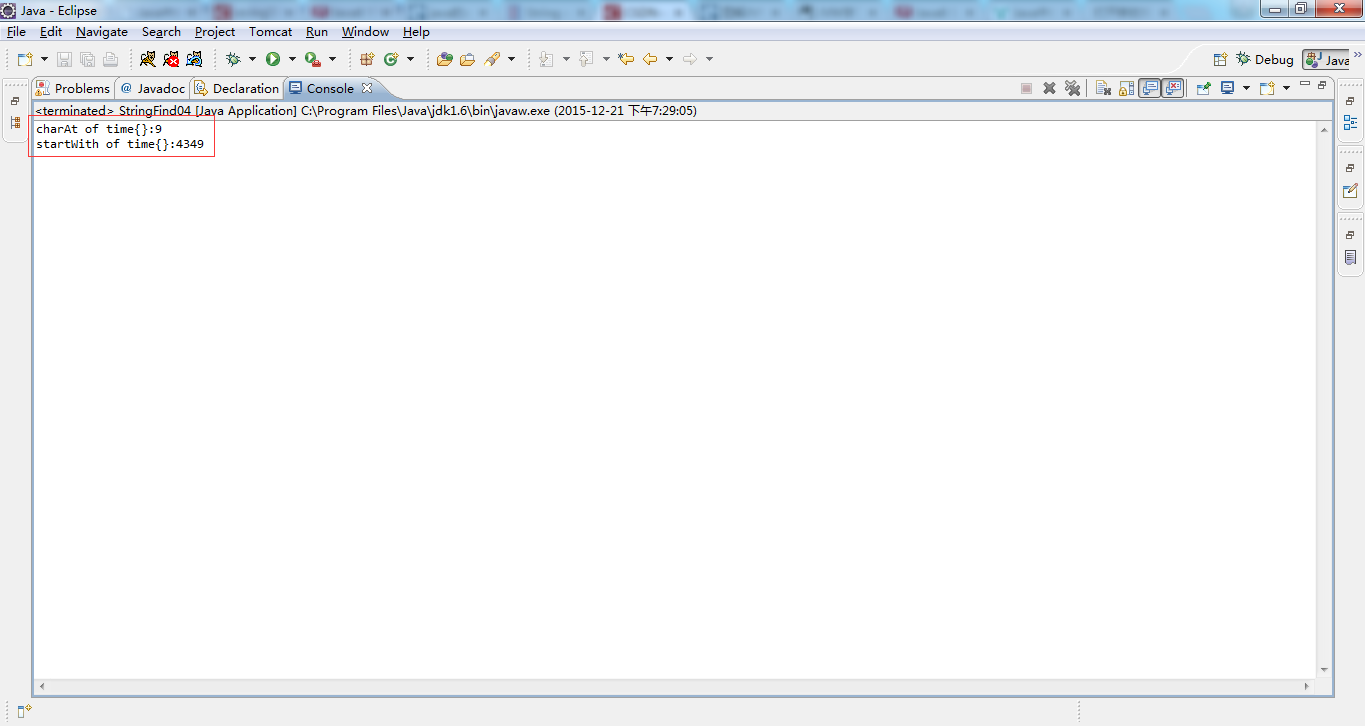Minimize the Console view panel

pos(1305,85)
